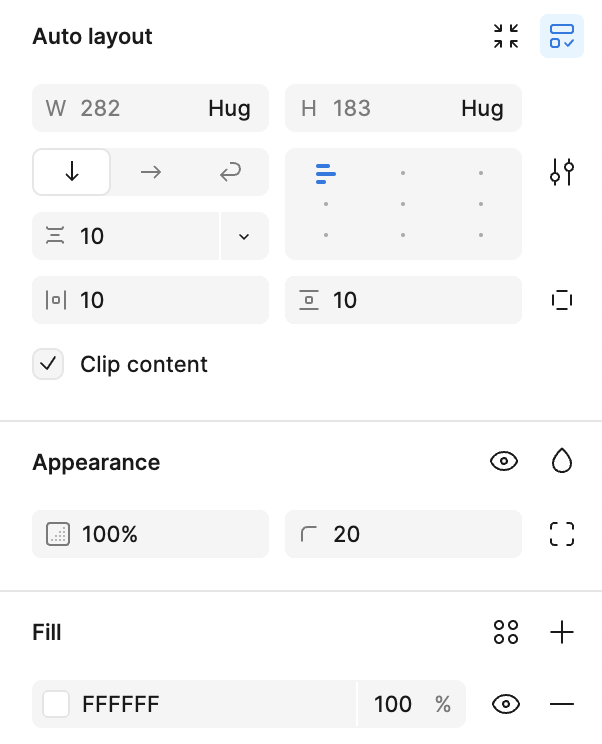Toggle layer visibility in Appearance section
This screenshot has width=602, height=744.
tap(504, 461)
